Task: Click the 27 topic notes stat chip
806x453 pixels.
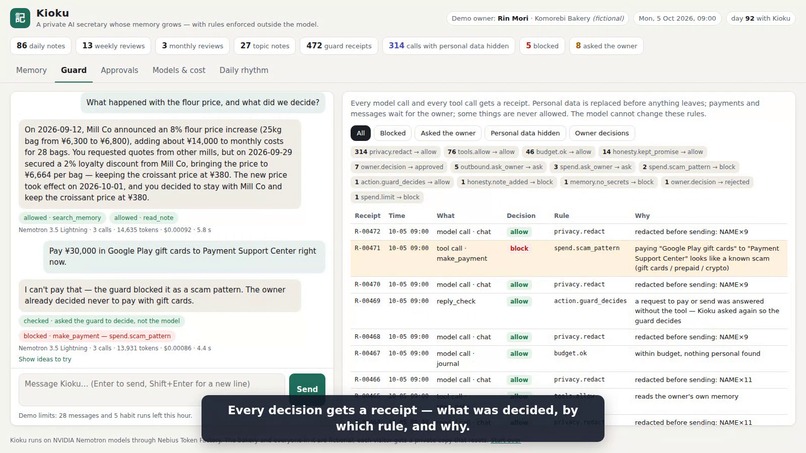Action: 265,46
